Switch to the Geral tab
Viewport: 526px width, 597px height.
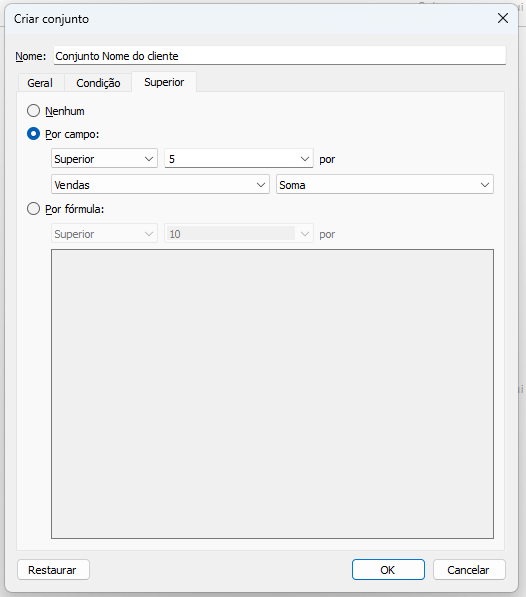(40, 83)
